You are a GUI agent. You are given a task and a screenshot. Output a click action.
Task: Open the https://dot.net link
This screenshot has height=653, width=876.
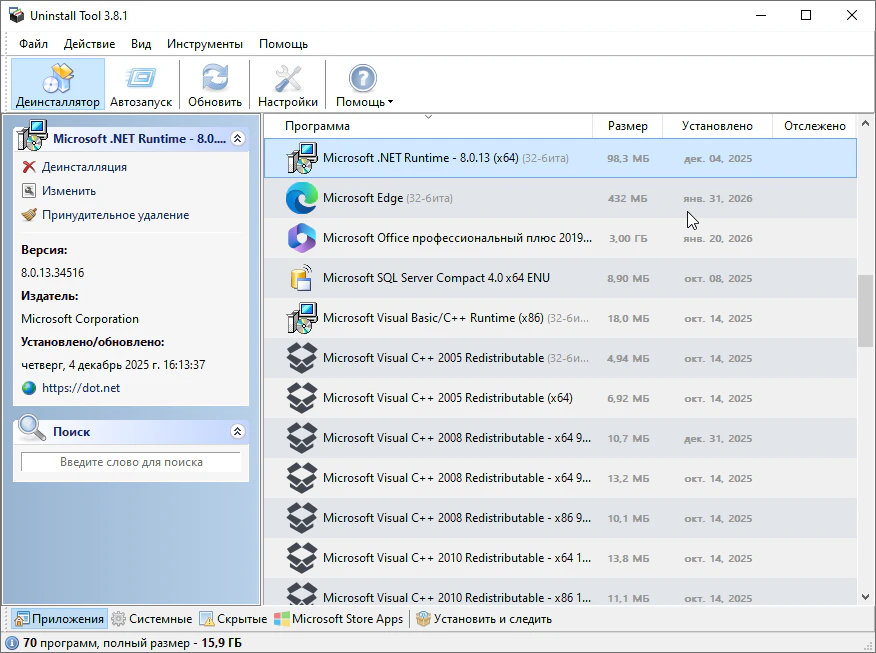click(x=83, y=388)
